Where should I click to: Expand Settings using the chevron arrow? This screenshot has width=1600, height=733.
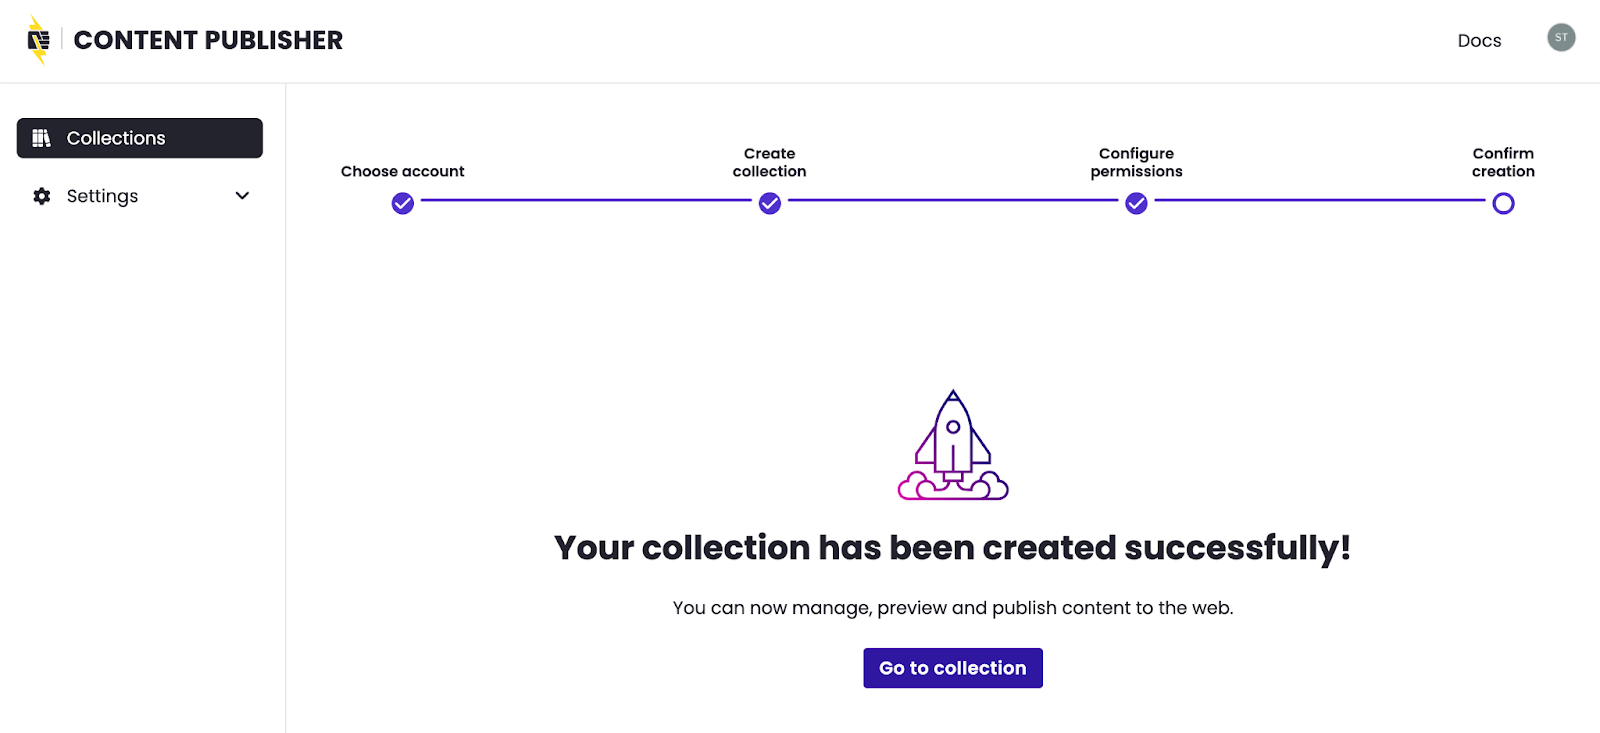242,196
